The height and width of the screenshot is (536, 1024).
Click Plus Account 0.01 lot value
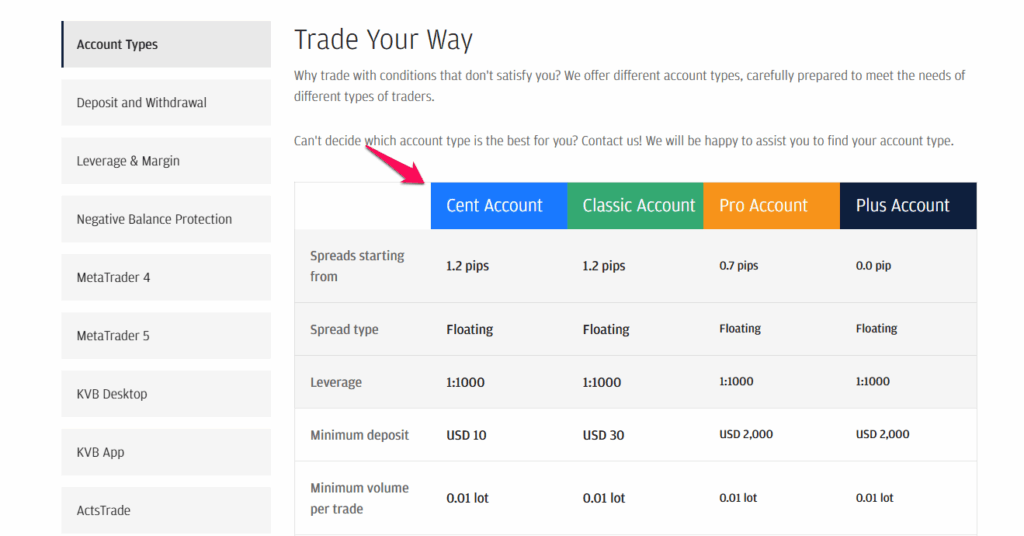click(874, 497)
